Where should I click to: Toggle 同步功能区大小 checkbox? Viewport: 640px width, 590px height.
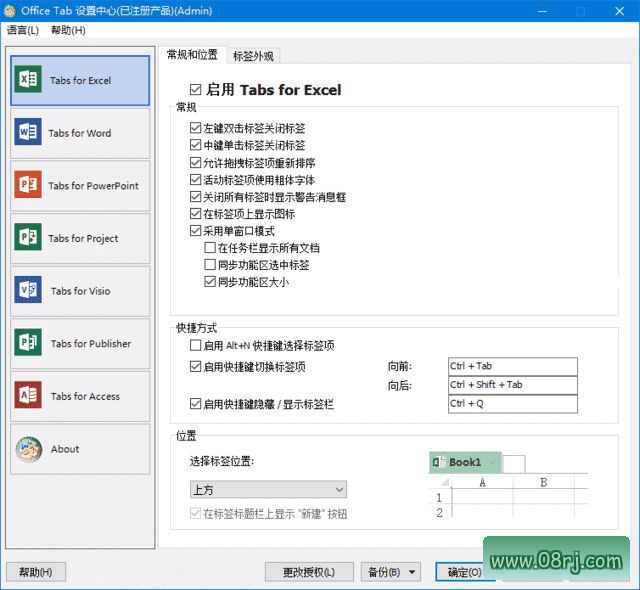coord(210,282)
